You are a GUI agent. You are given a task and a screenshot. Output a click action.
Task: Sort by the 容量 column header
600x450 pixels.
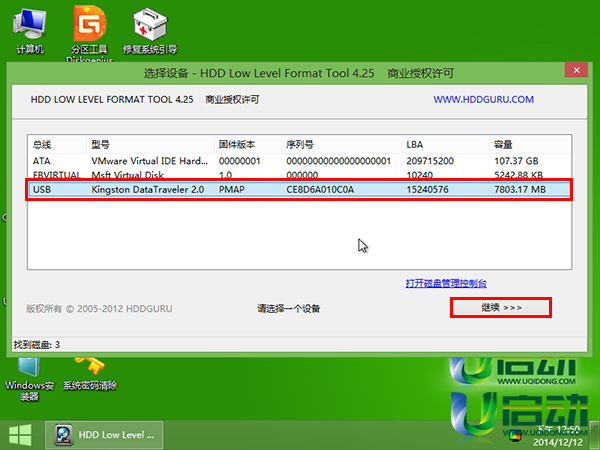pos(530,145)
